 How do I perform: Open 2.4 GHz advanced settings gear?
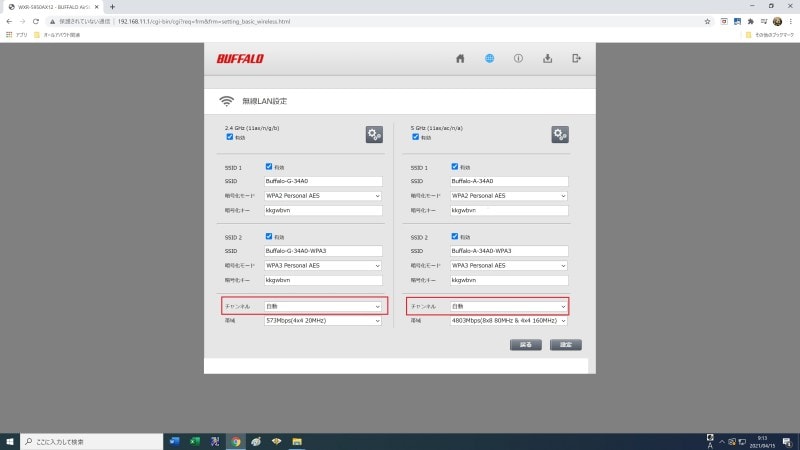tap(374, 134)
